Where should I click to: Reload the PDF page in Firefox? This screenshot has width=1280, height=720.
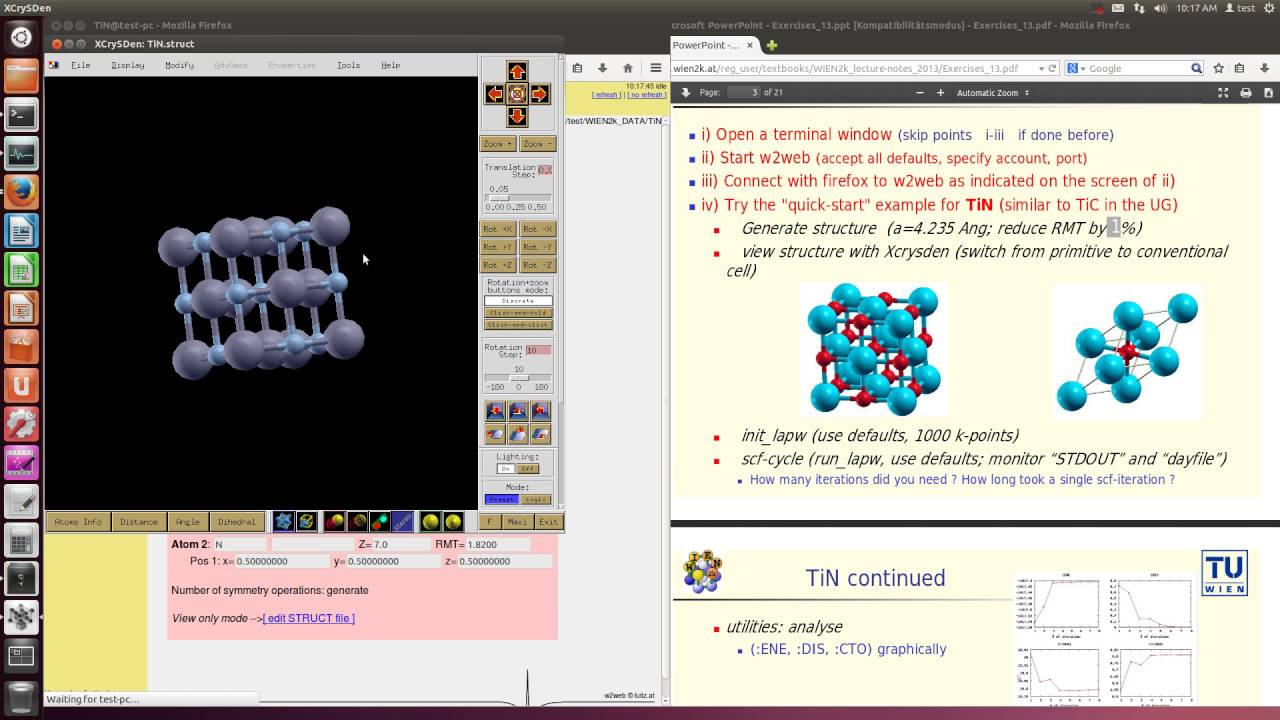[1052, 68]
